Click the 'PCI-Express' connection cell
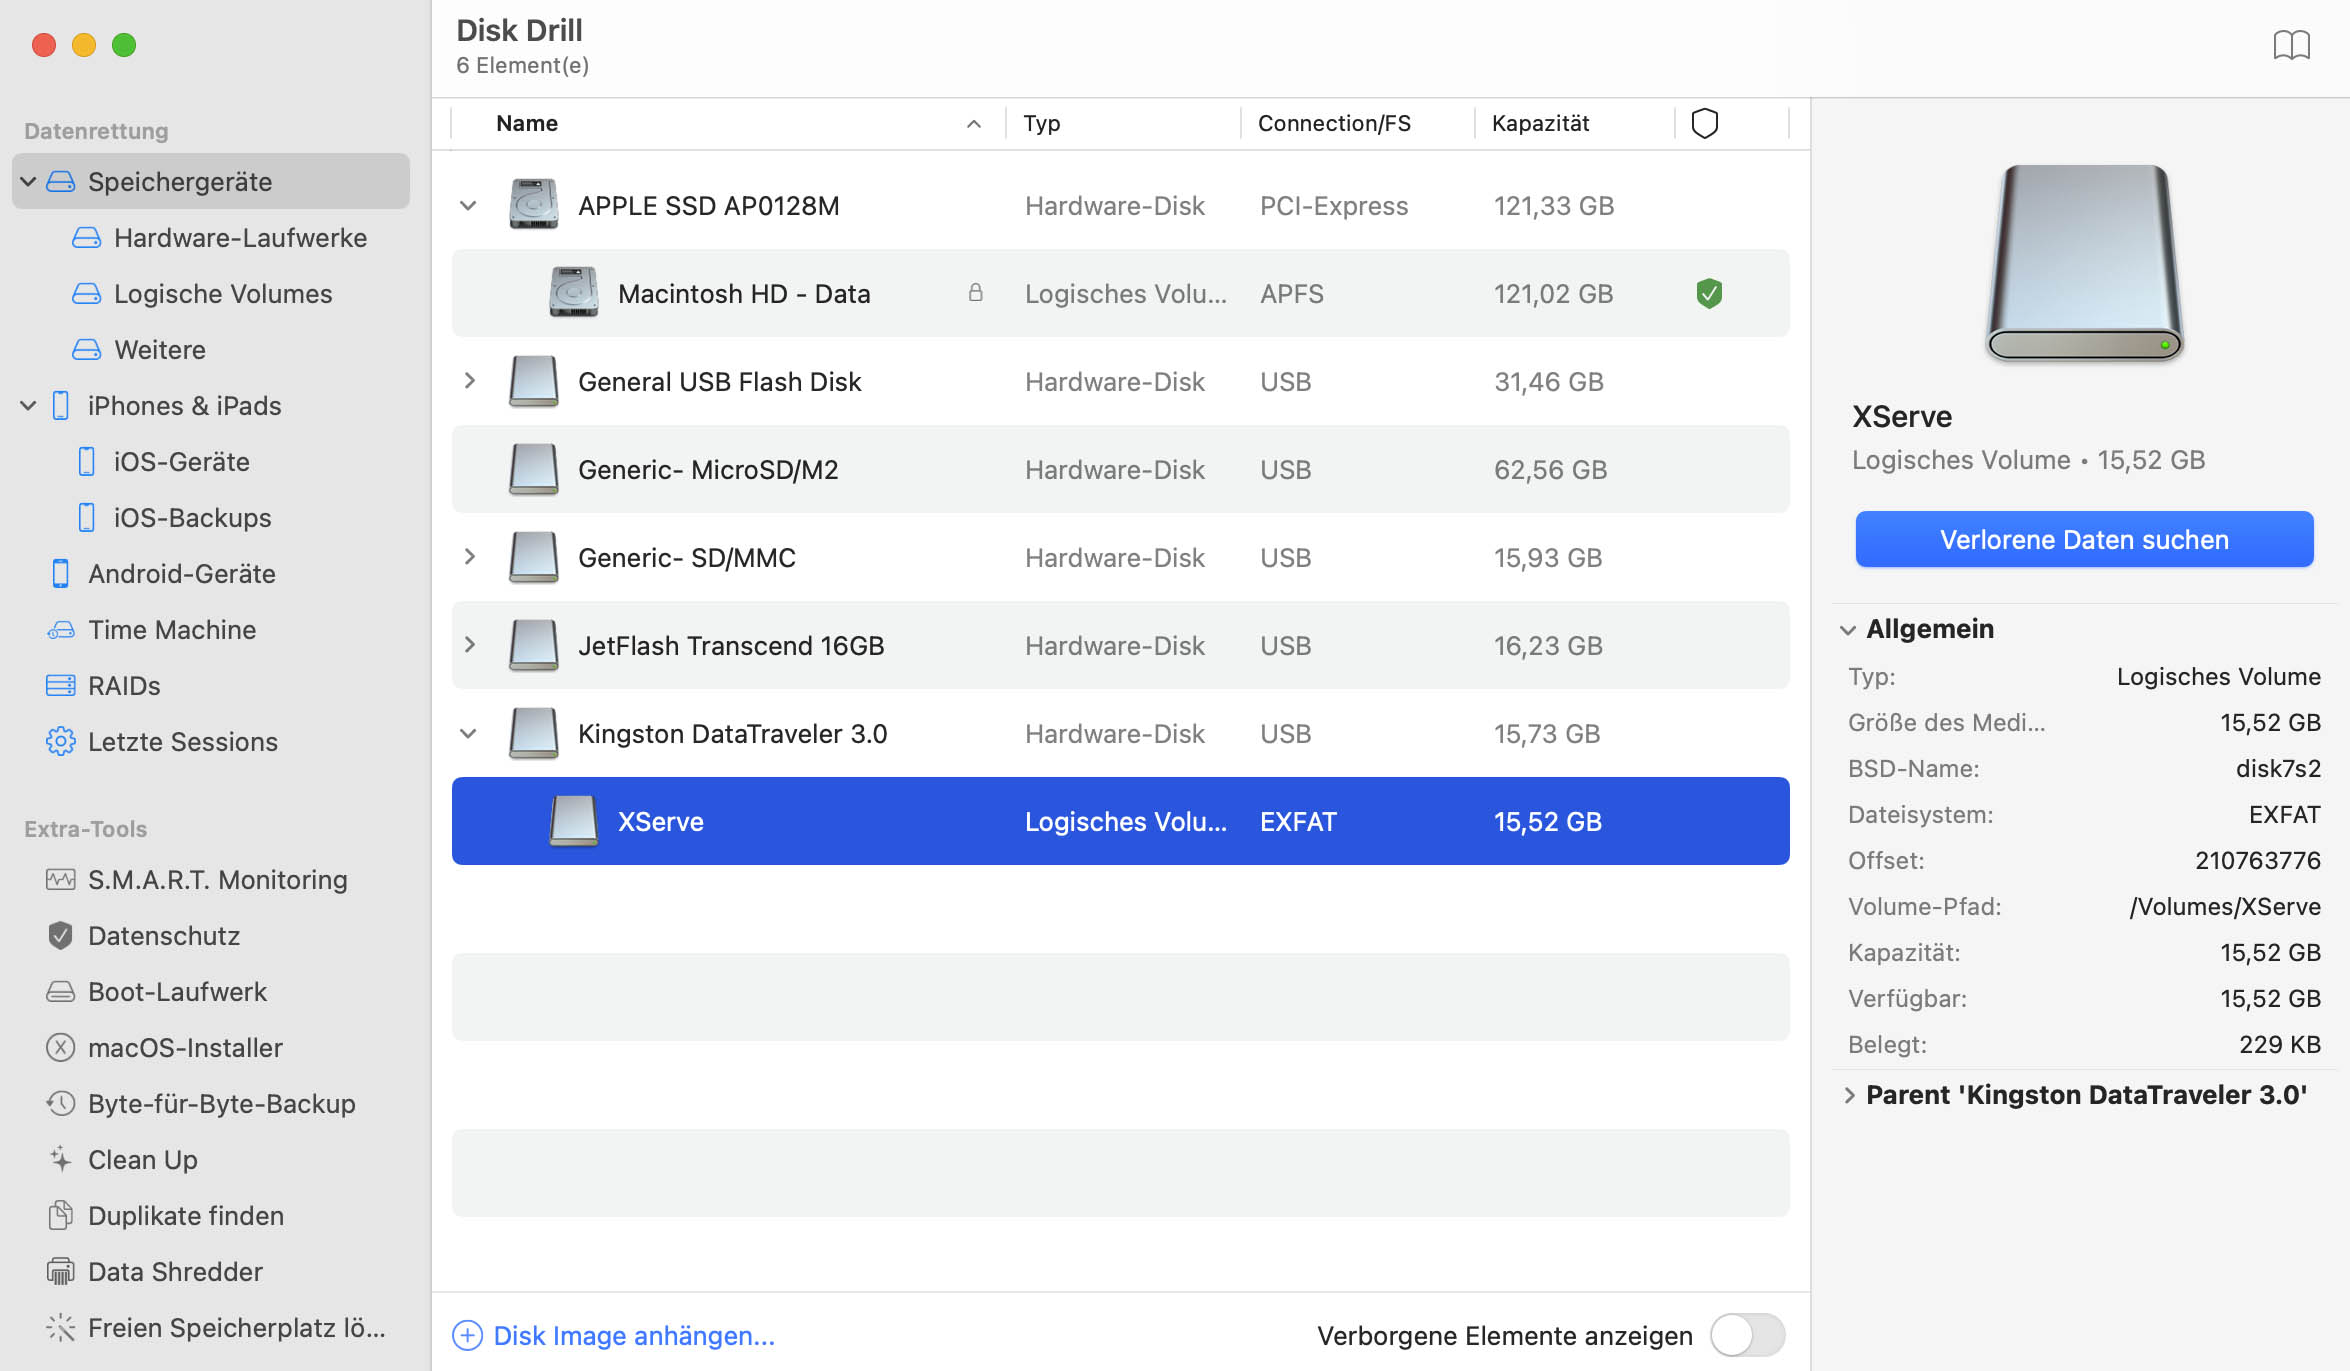 1334,205
